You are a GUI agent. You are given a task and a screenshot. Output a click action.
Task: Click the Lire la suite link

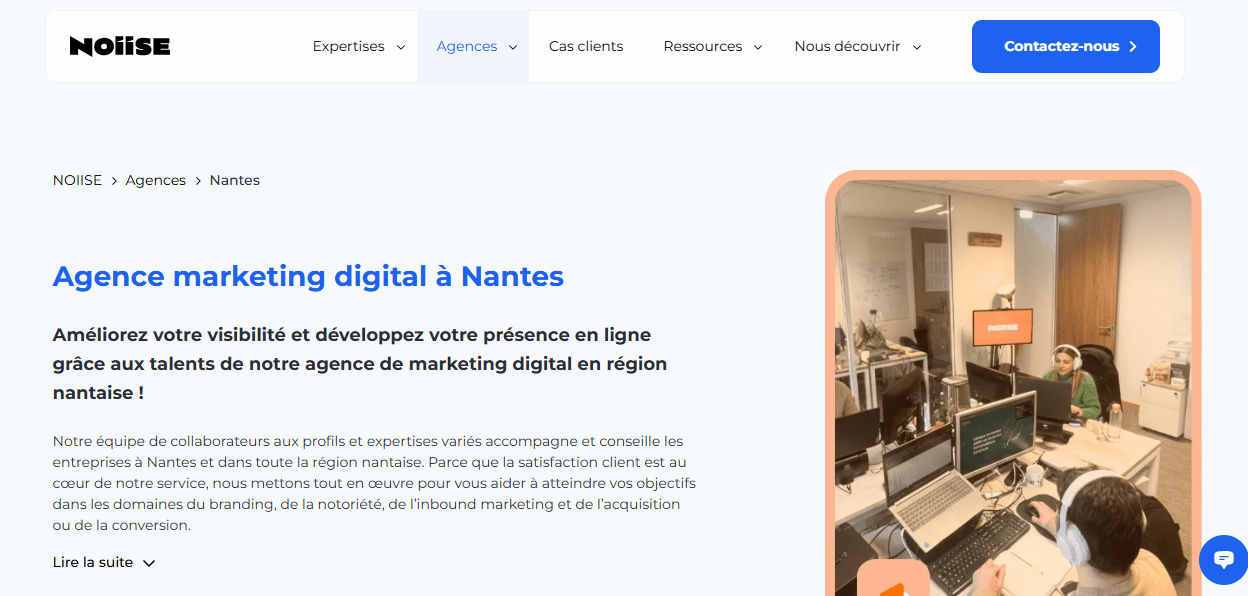tap(93, 562)
